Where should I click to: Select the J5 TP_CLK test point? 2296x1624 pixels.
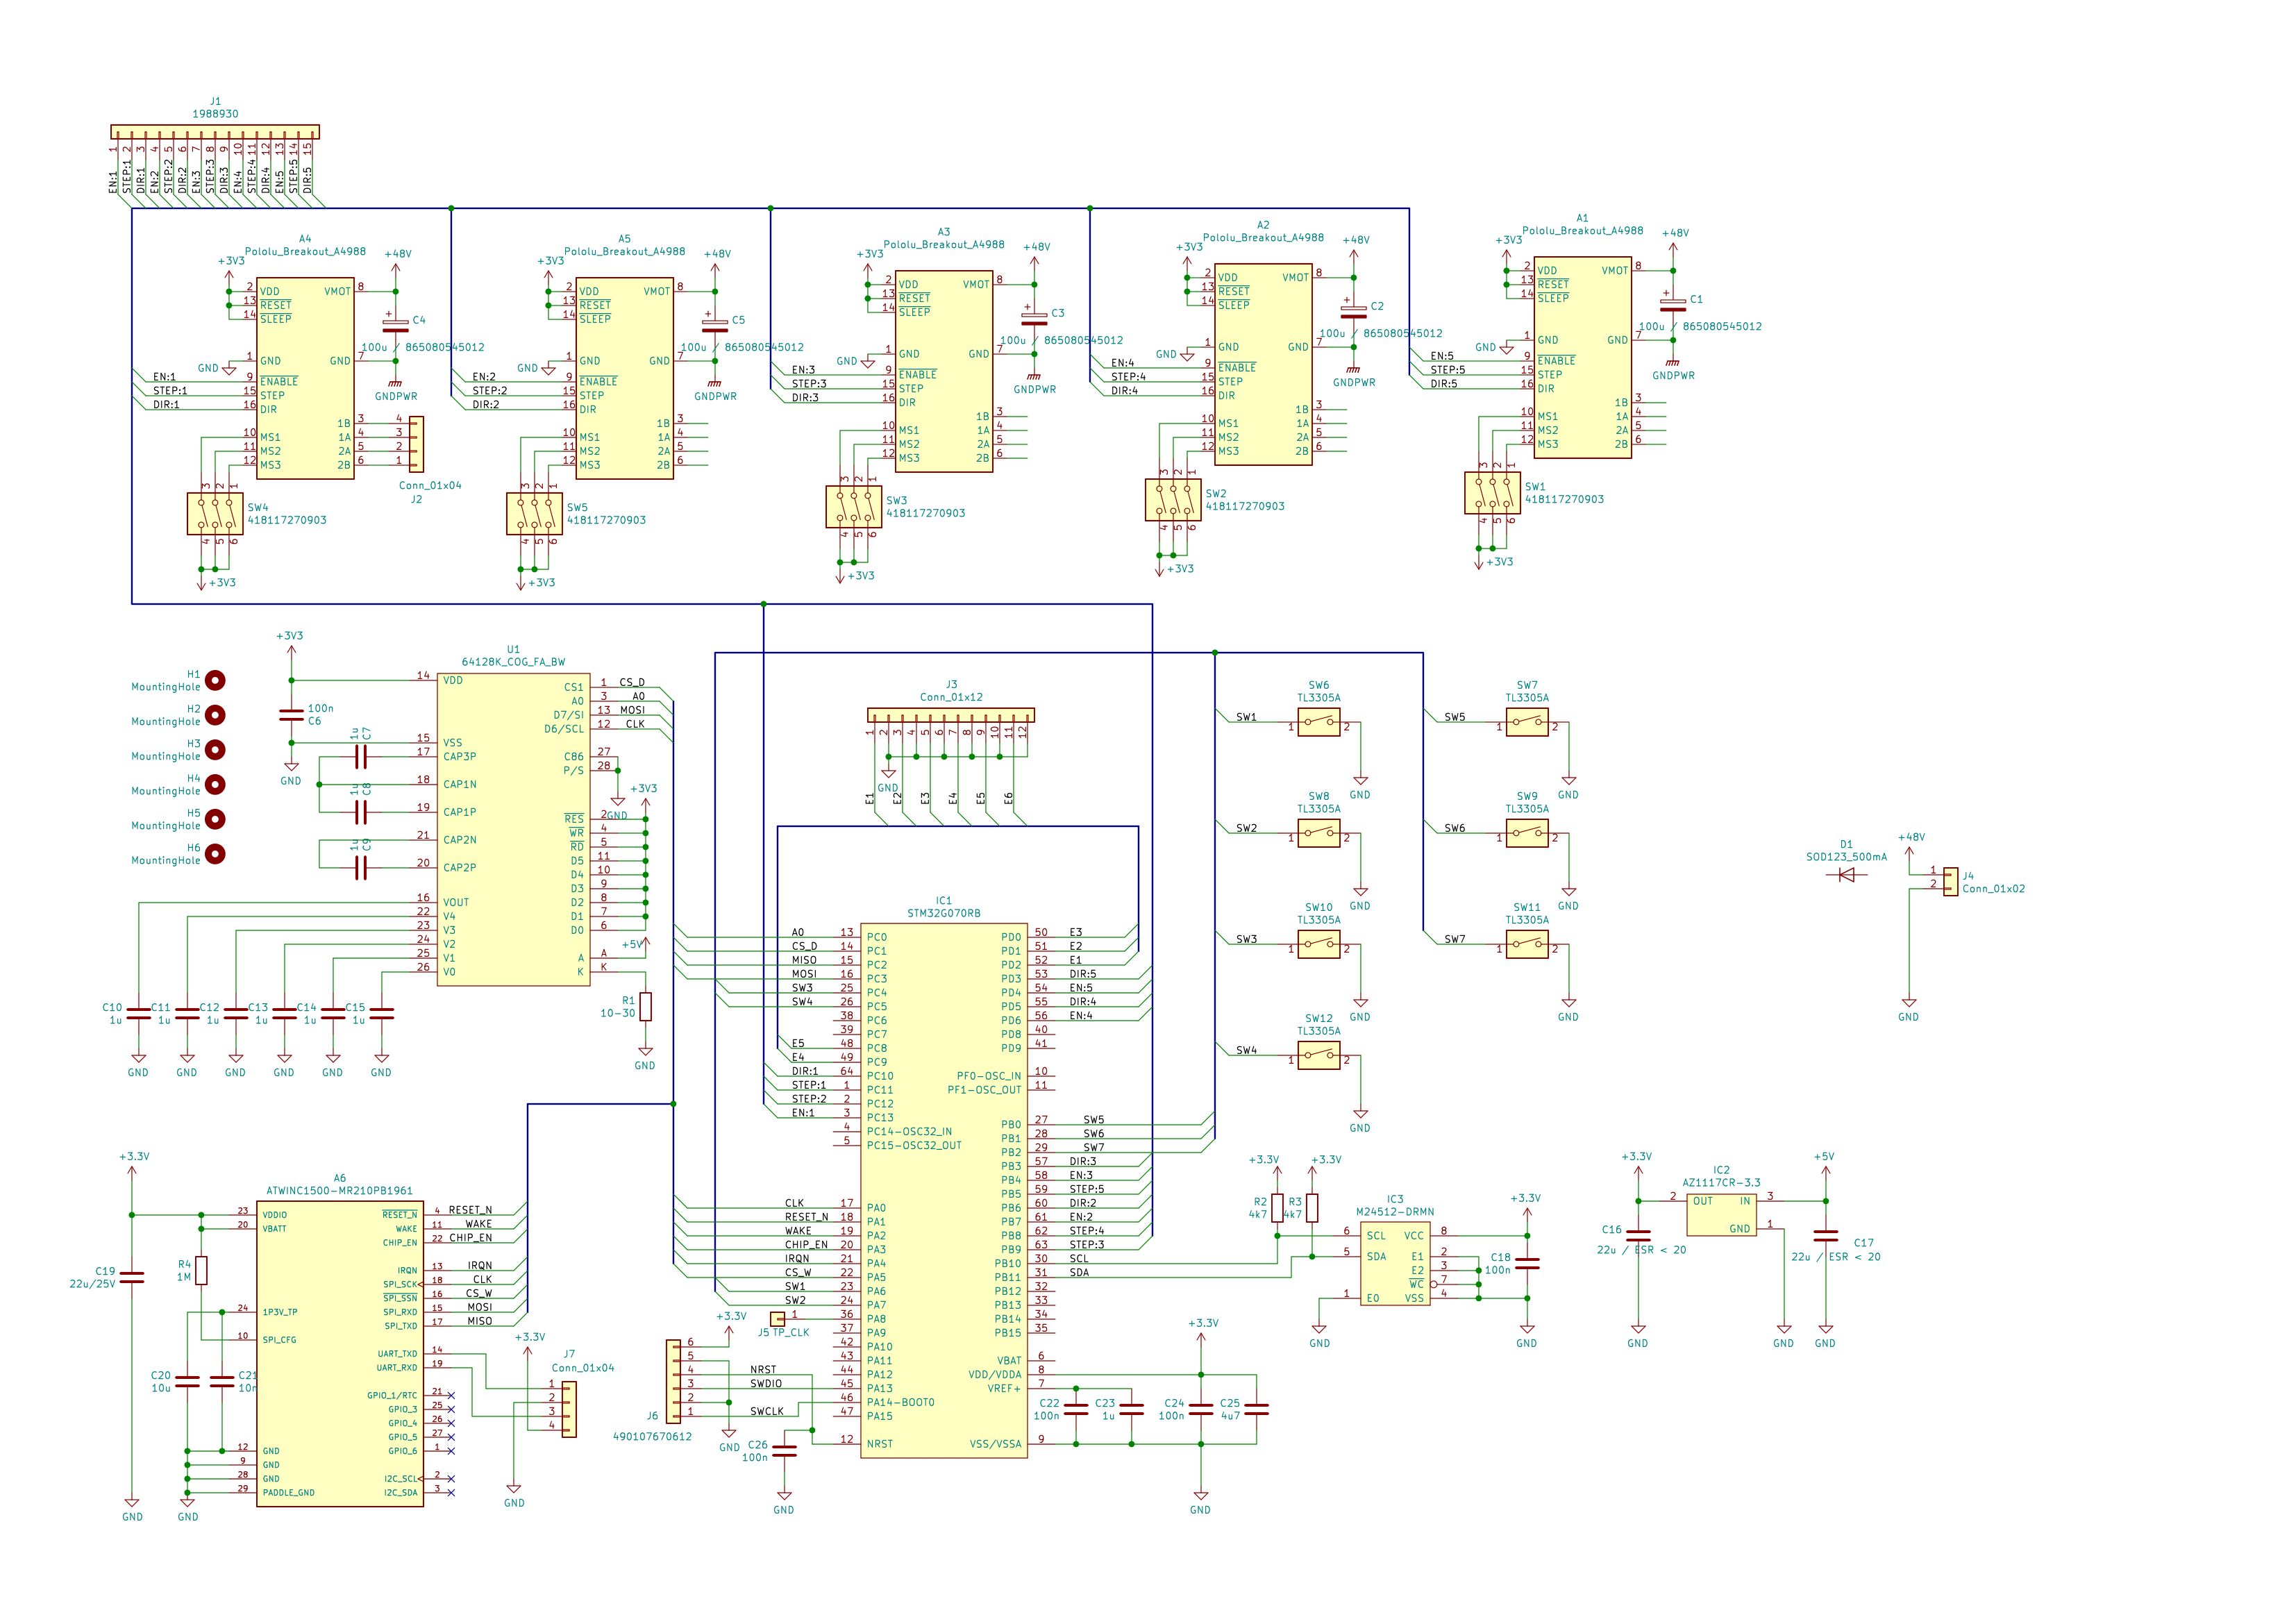(777, 1319)
